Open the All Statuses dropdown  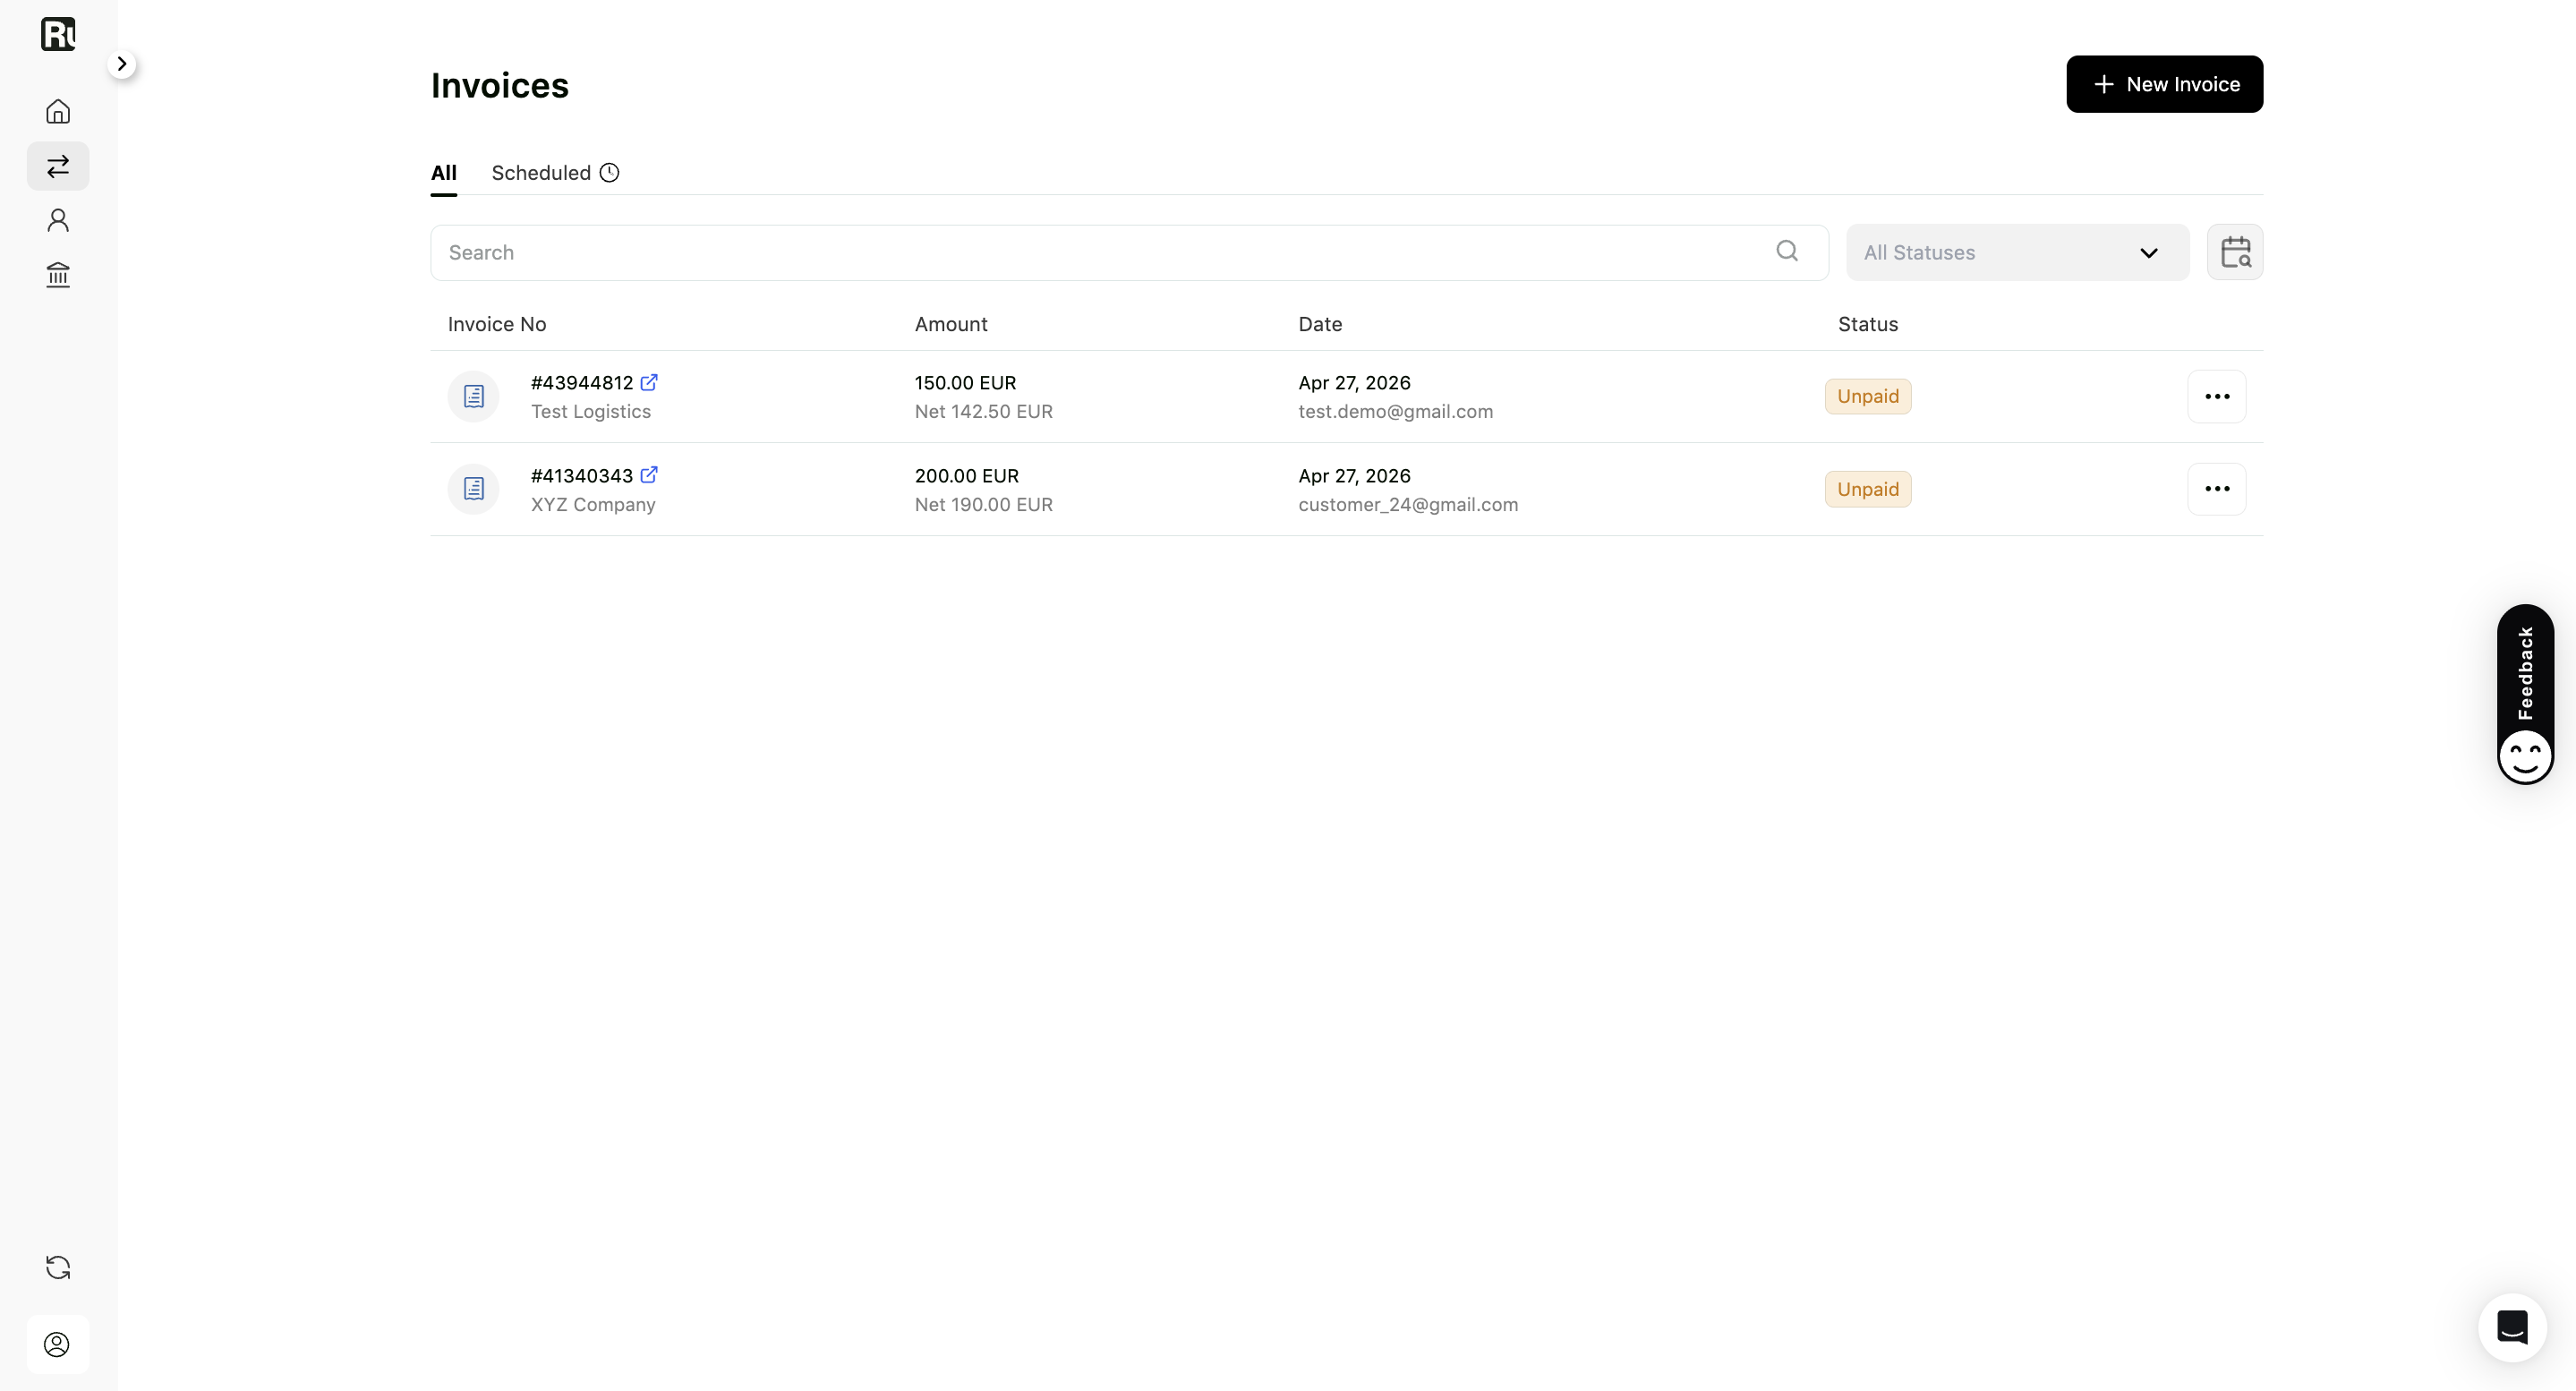2017,252
